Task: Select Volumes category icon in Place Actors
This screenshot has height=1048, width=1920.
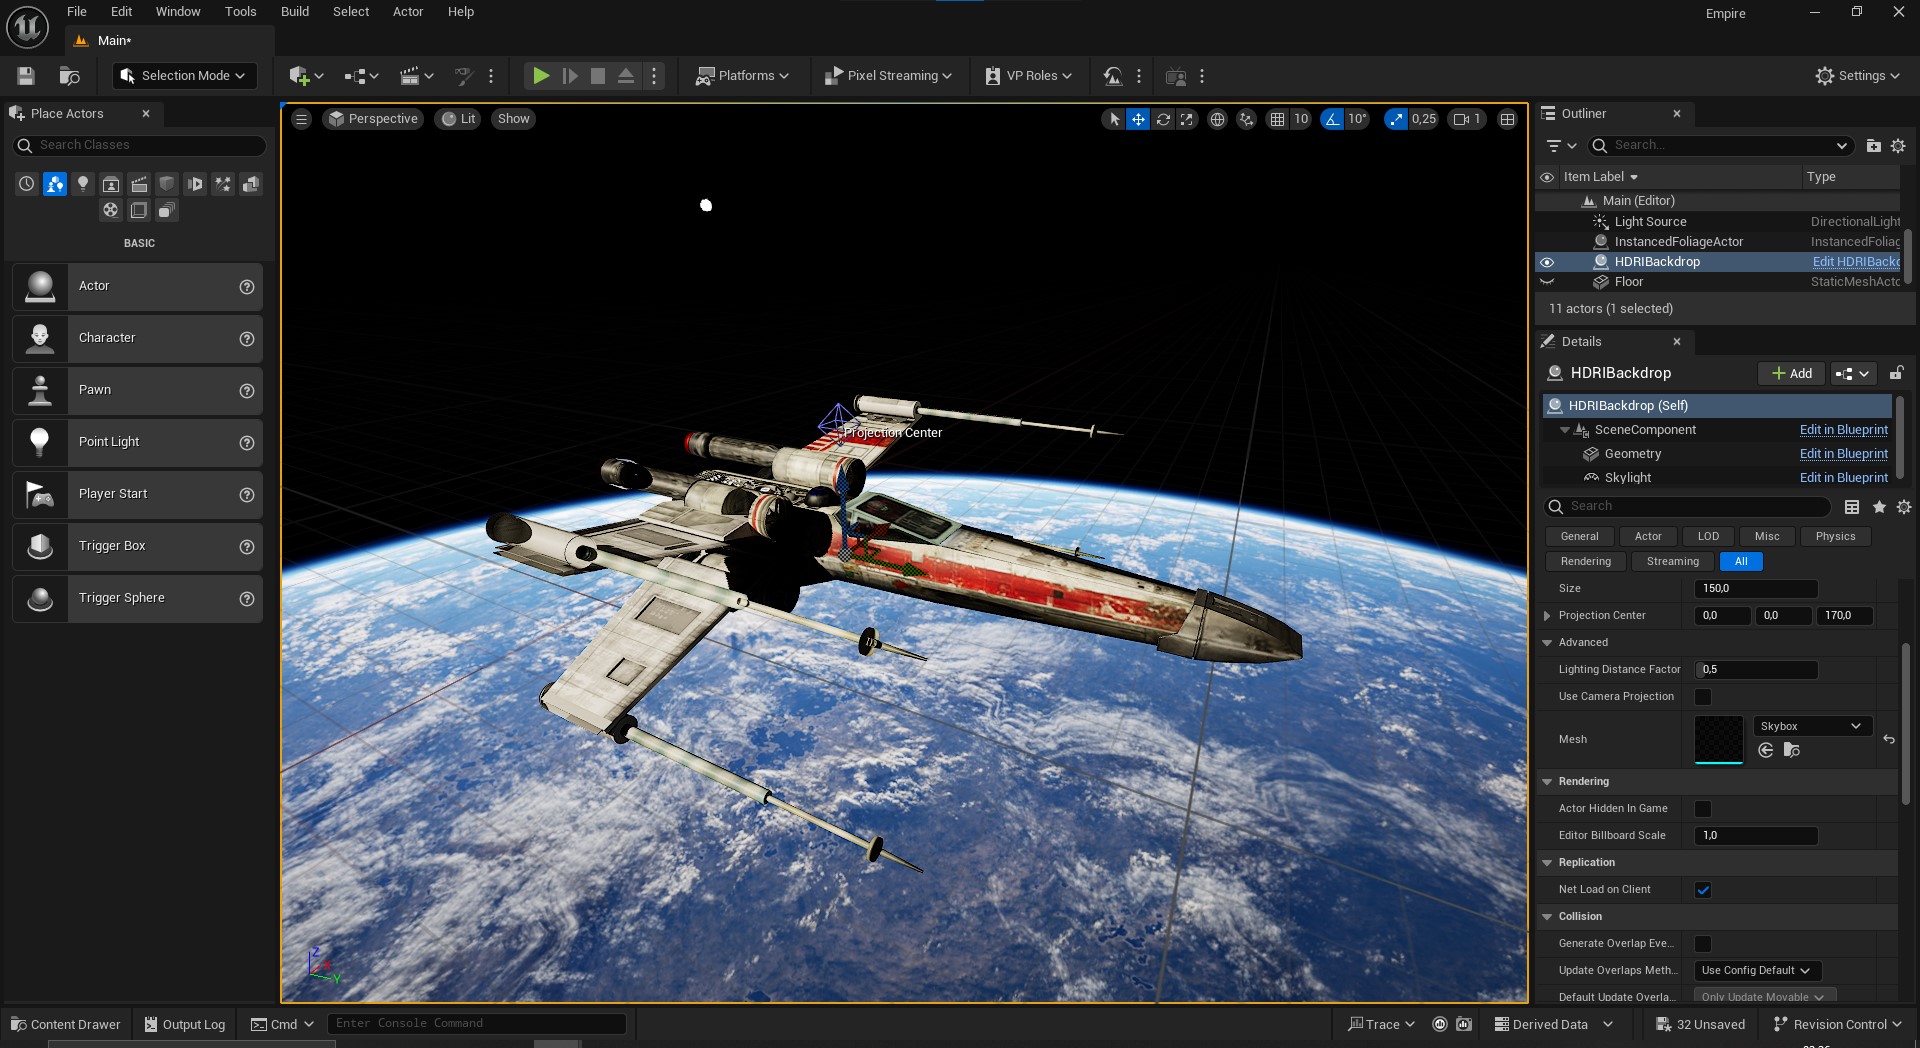Action: coord(139,210)
